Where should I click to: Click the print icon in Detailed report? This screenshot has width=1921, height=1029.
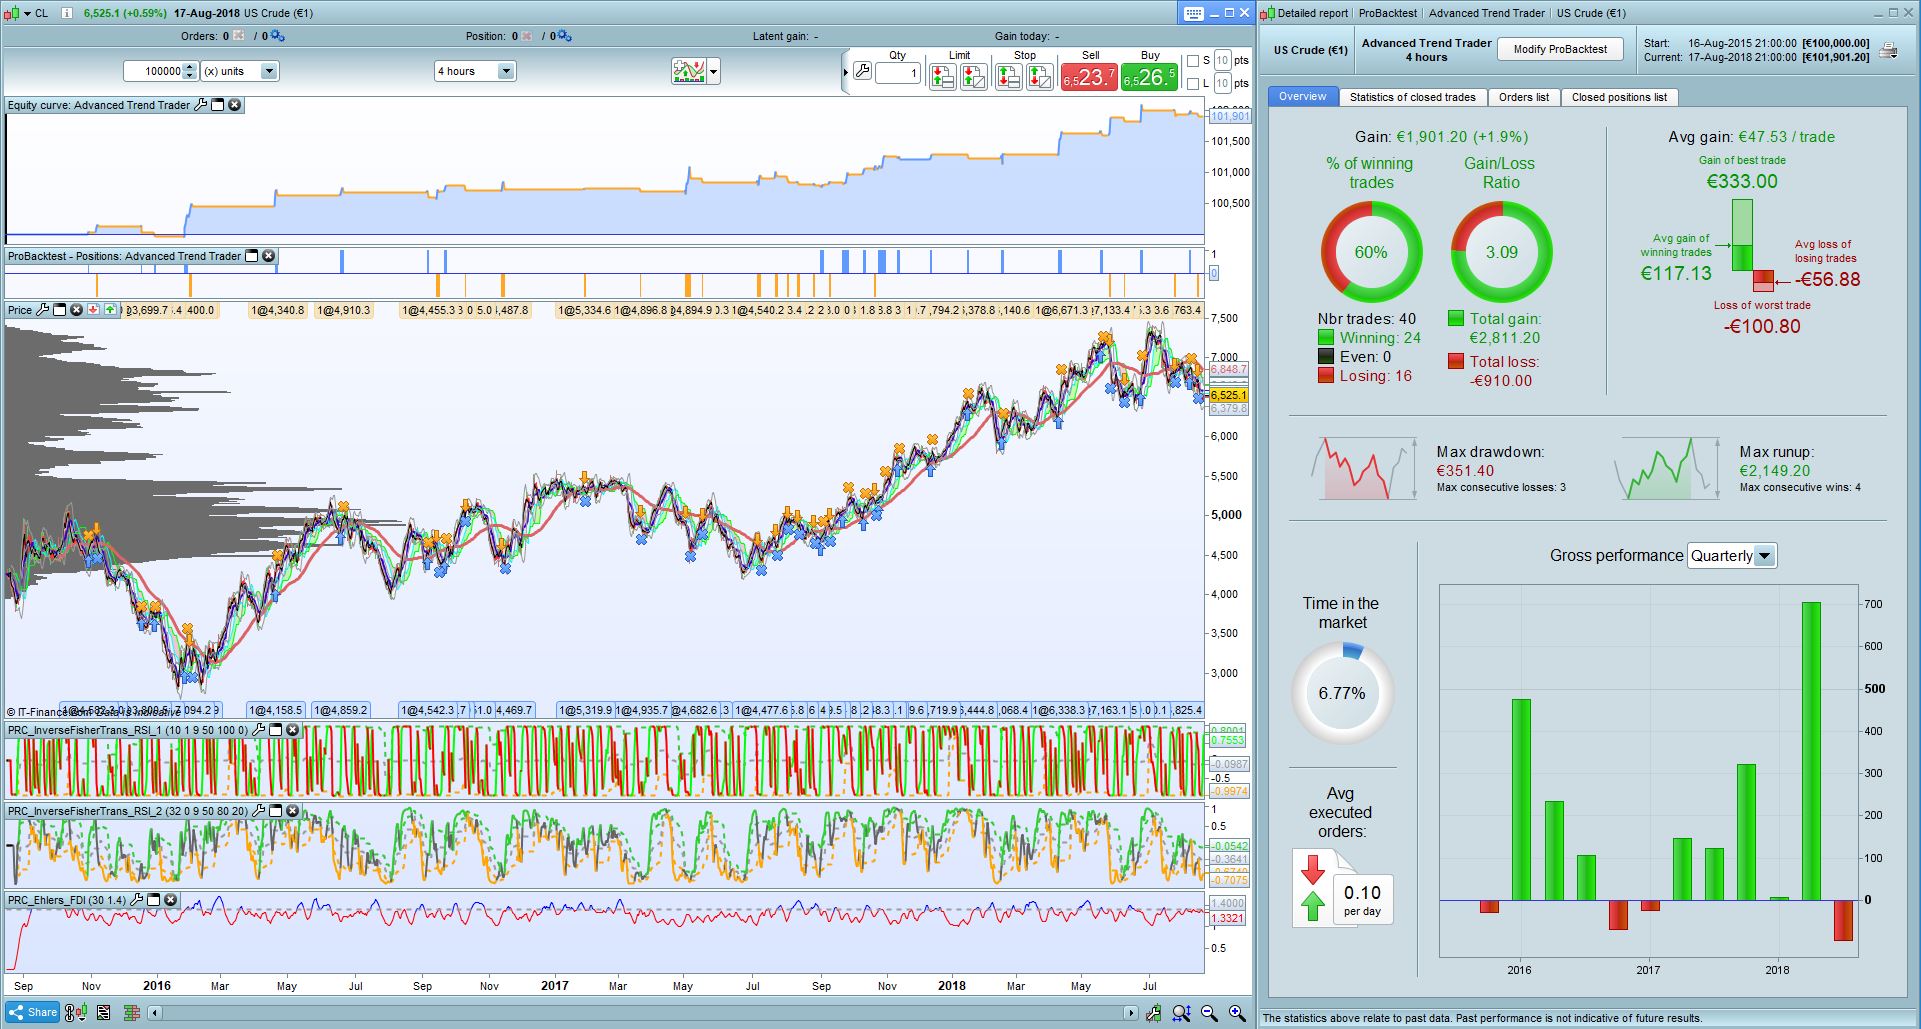coord(1888,50)
